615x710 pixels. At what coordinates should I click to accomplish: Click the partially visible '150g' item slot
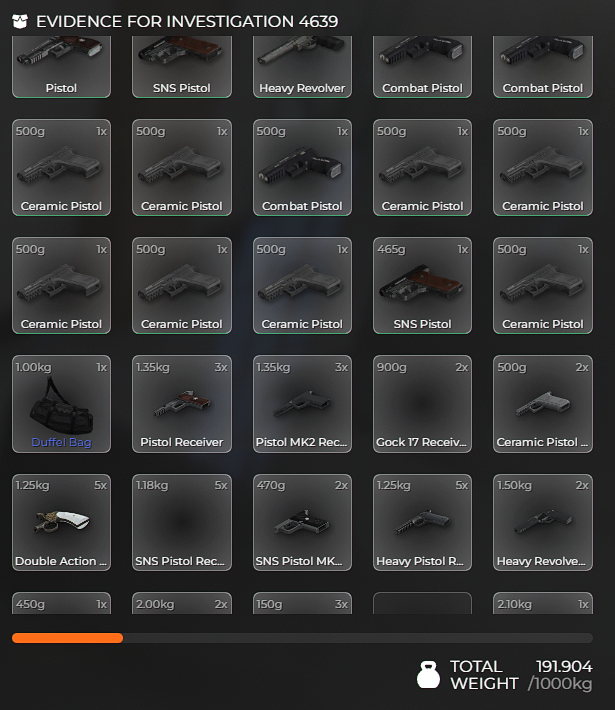302,603
